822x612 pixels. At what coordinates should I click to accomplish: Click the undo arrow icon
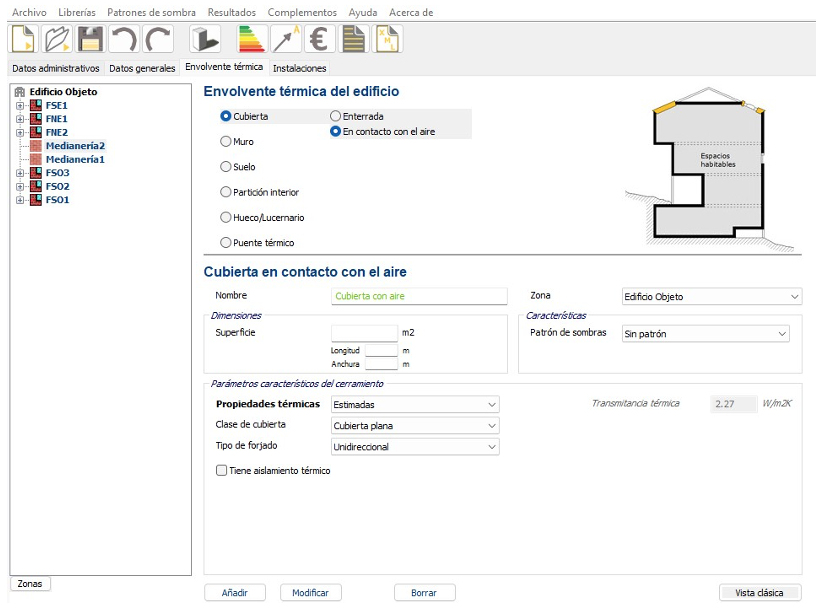(124, 40)
